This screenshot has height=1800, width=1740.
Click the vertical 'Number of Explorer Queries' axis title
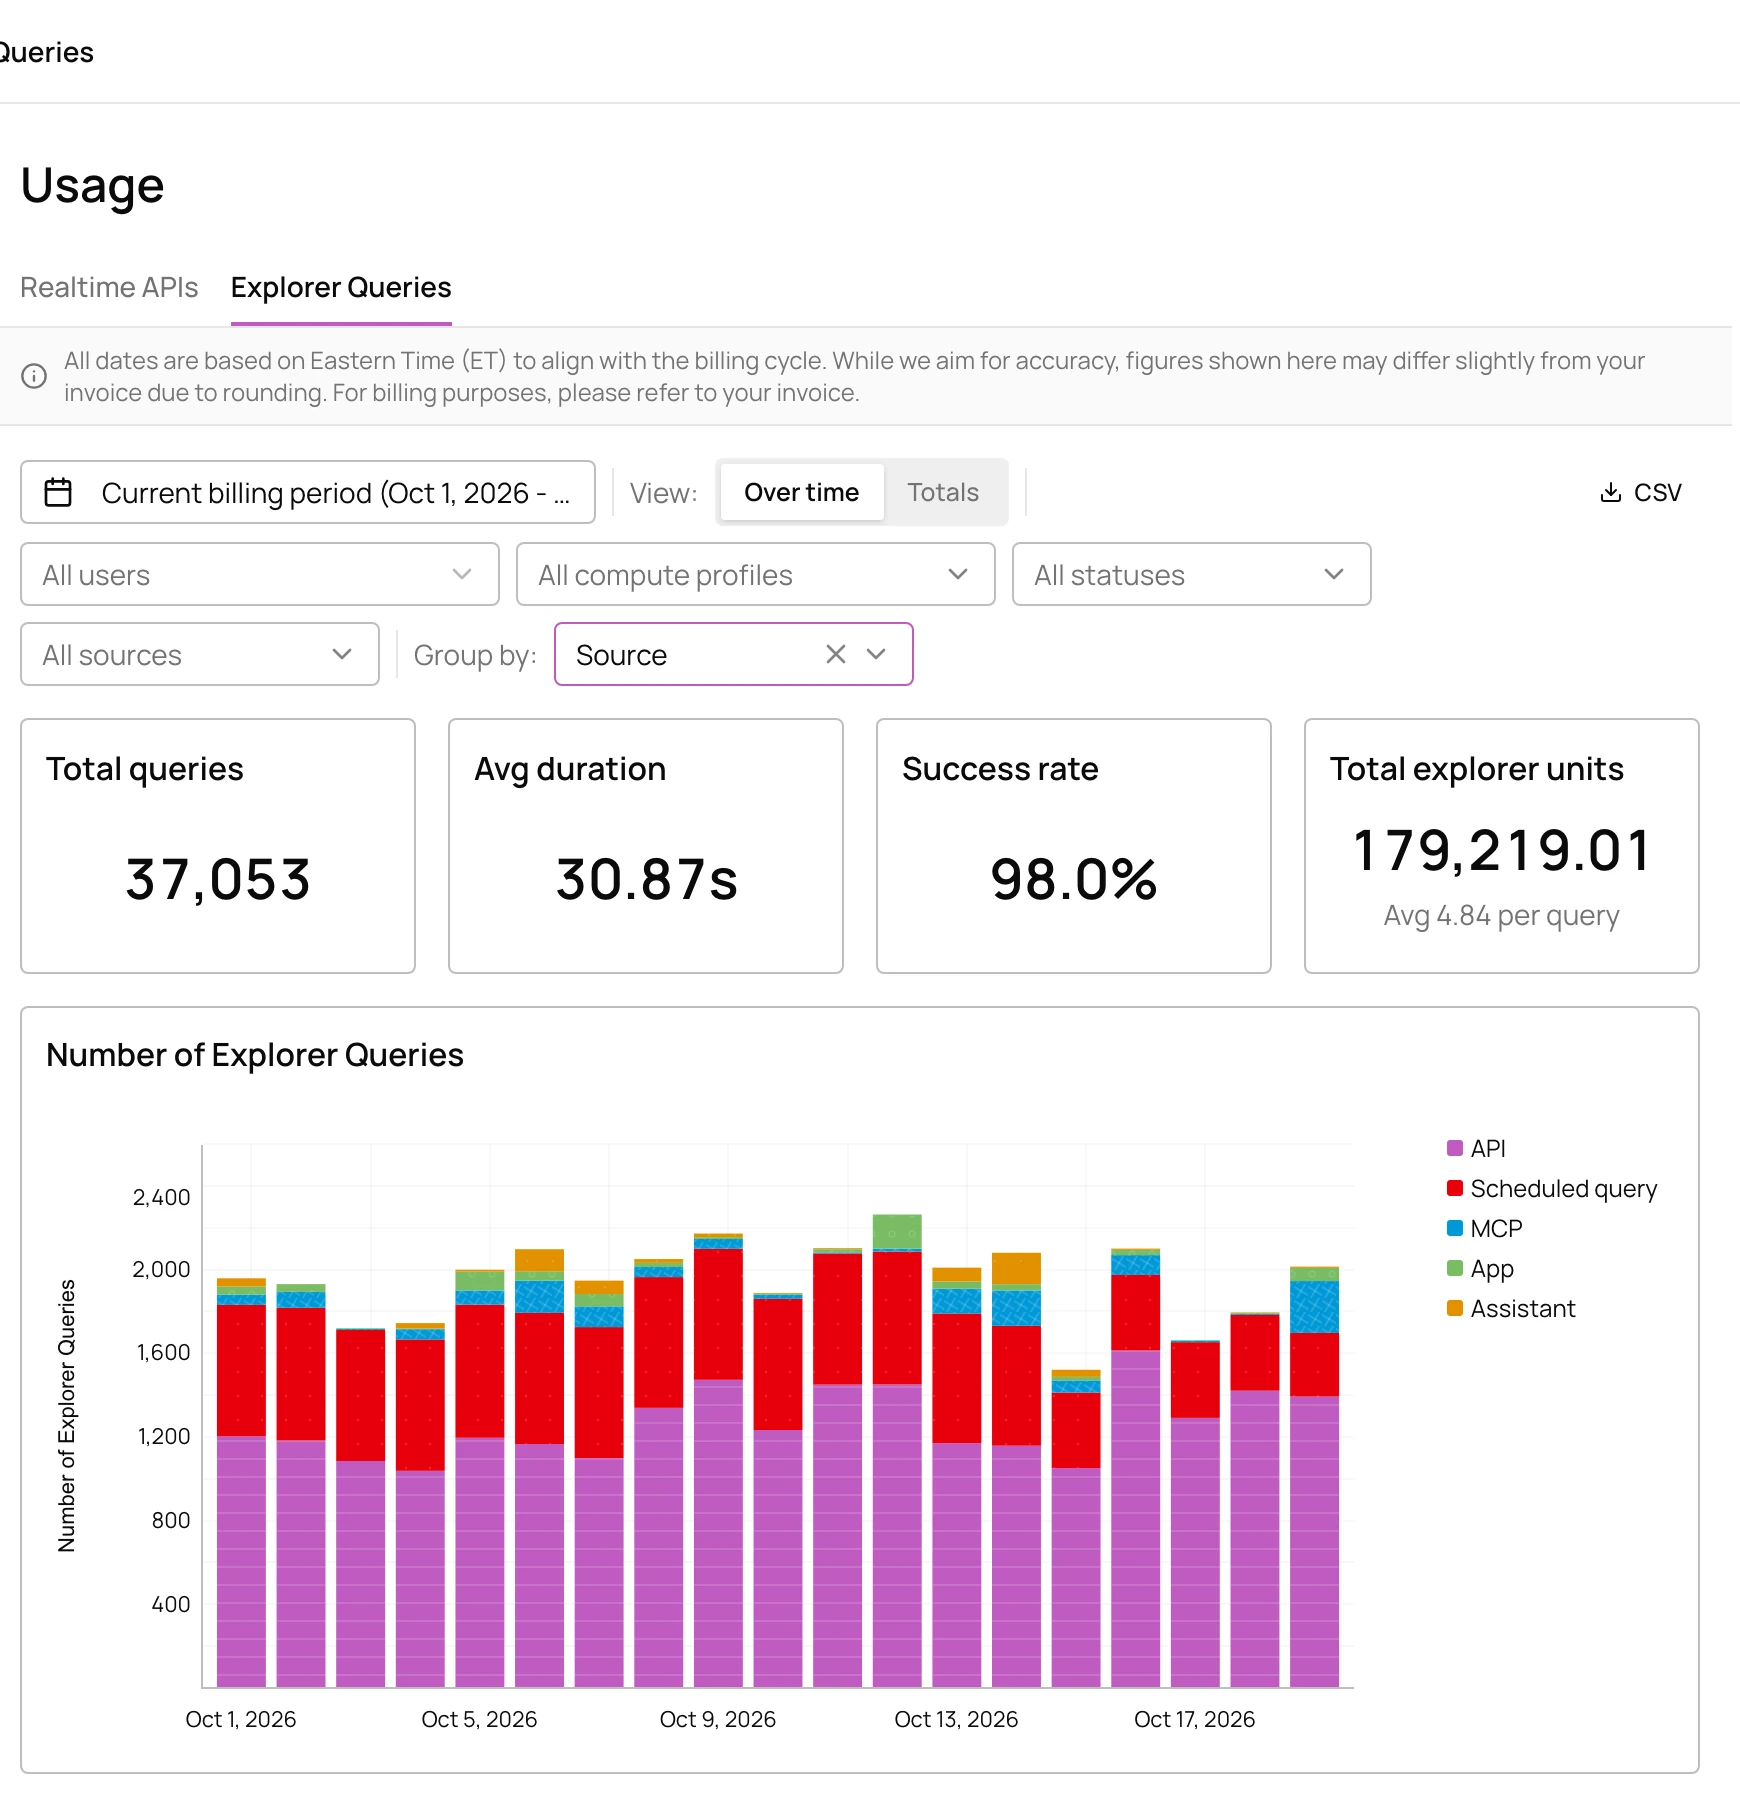pyautogui.click(x=67, y=1416)
